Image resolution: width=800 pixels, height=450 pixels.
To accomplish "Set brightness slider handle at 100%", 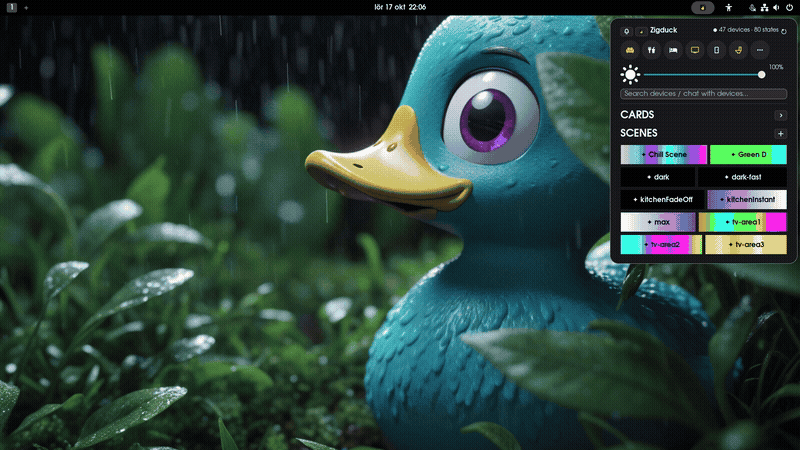I will (761, 74).
